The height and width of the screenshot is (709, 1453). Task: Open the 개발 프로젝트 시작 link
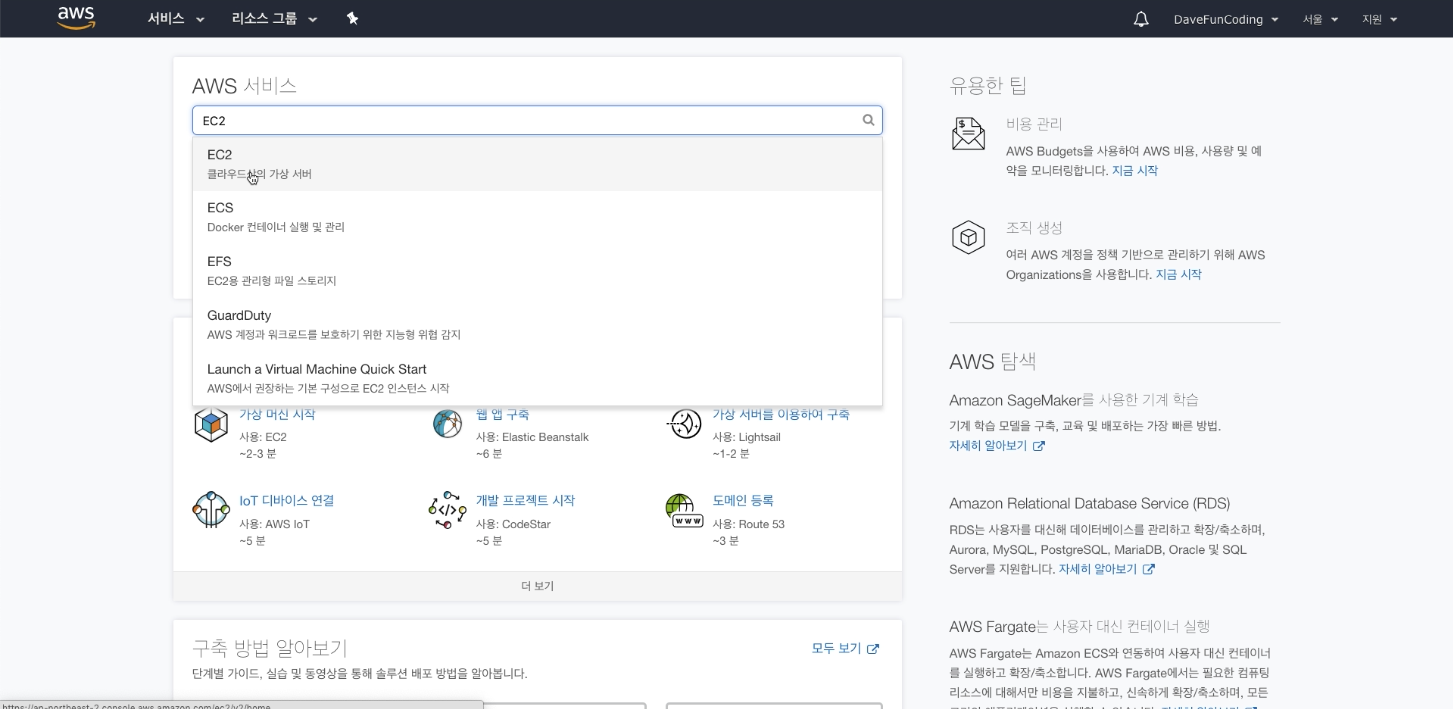(x=525, y=501)
